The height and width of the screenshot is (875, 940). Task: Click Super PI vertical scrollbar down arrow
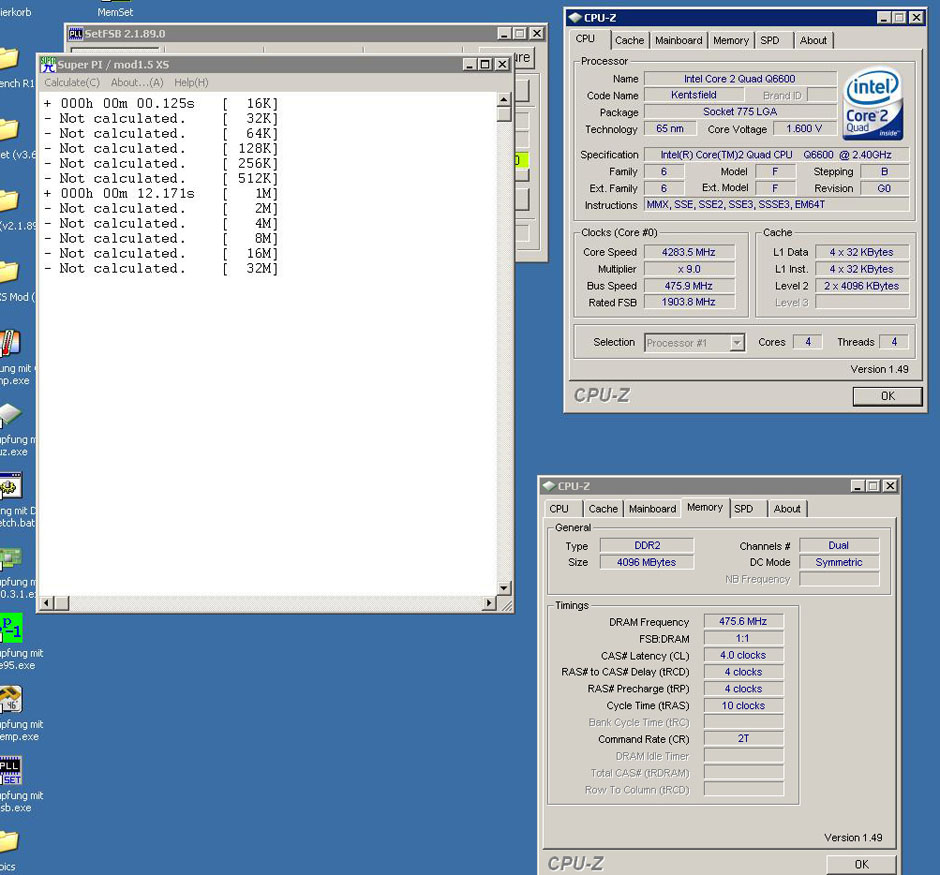pos(504,588)
